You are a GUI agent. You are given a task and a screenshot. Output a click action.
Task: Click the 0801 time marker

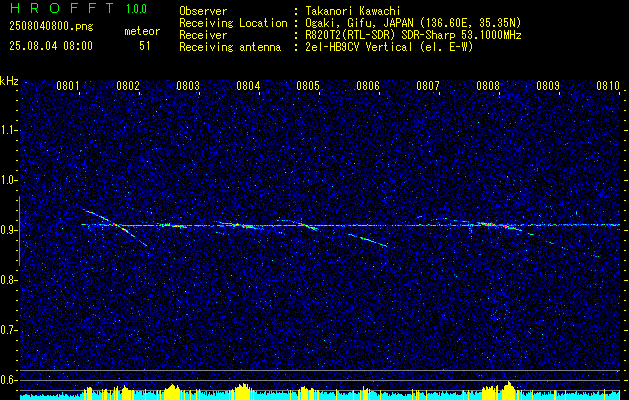coord(67,86)
